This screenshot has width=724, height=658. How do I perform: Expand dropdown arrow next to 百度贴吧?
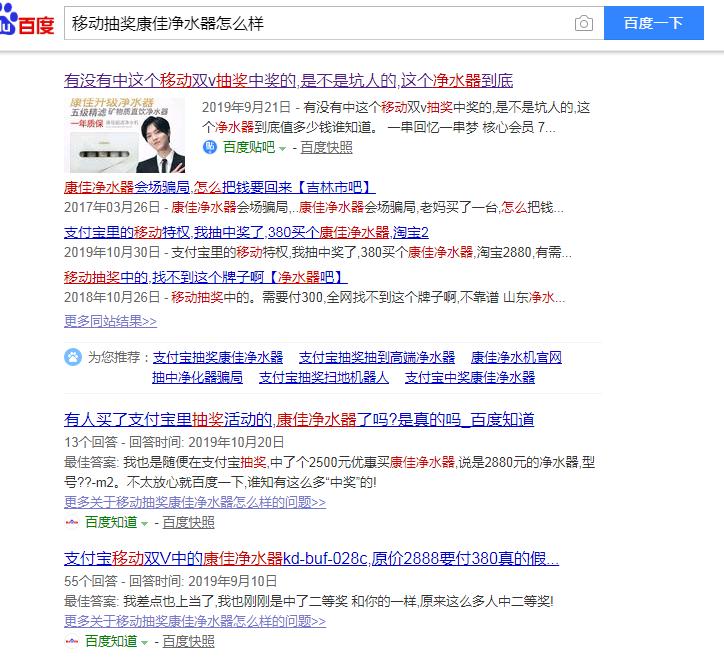[x=282, y=149]
